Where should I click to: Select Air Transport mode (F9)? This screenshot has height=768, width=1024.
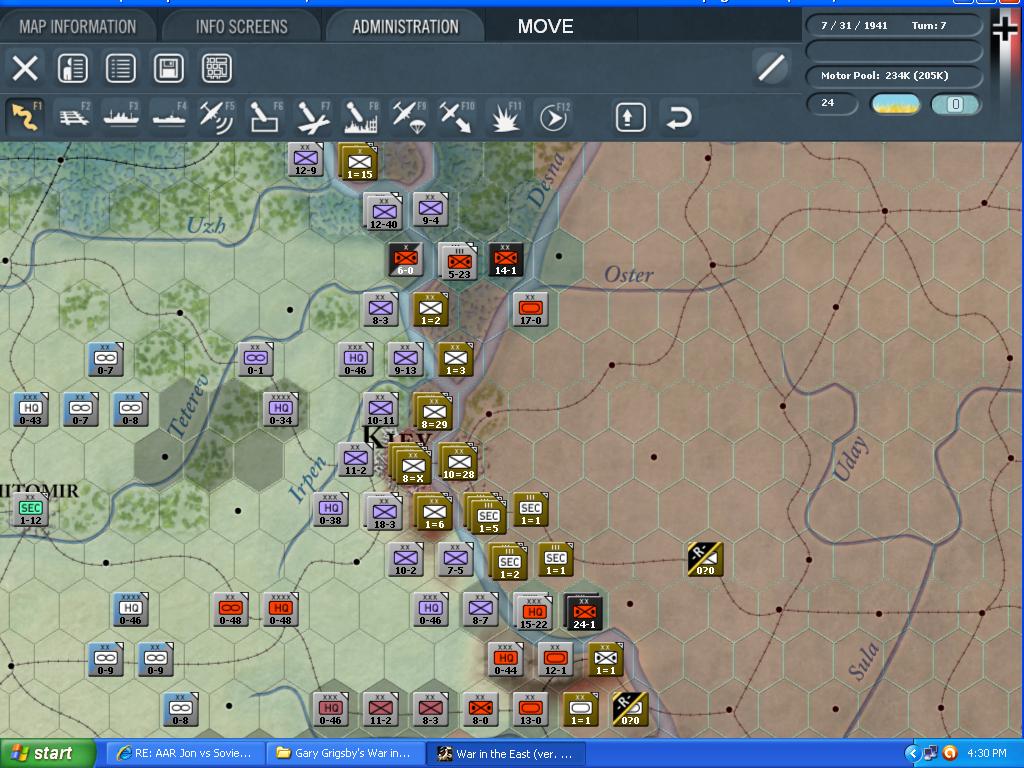tap(409, 117)
